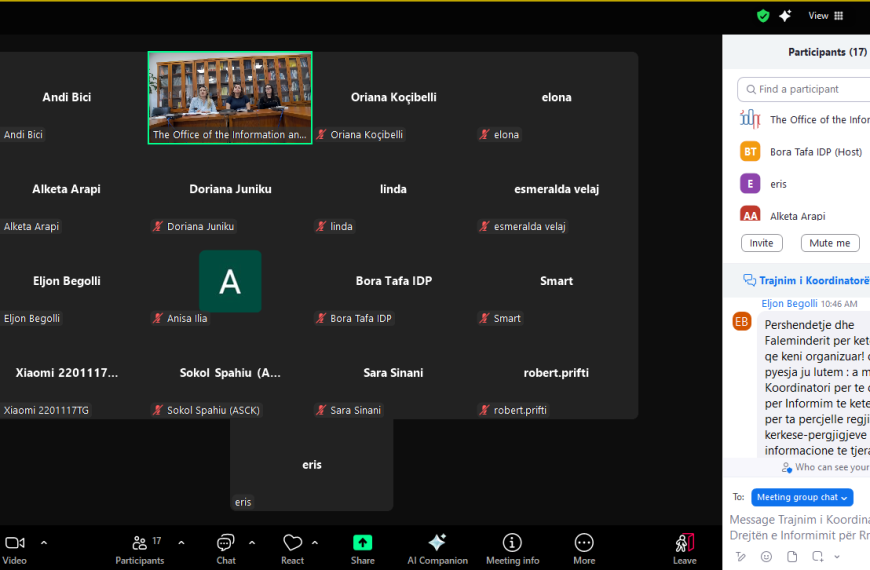Open the Meeting group chat recipient dropdown
Screen dimensions: 870x570
pyautogui.click(x=802, y=497)
